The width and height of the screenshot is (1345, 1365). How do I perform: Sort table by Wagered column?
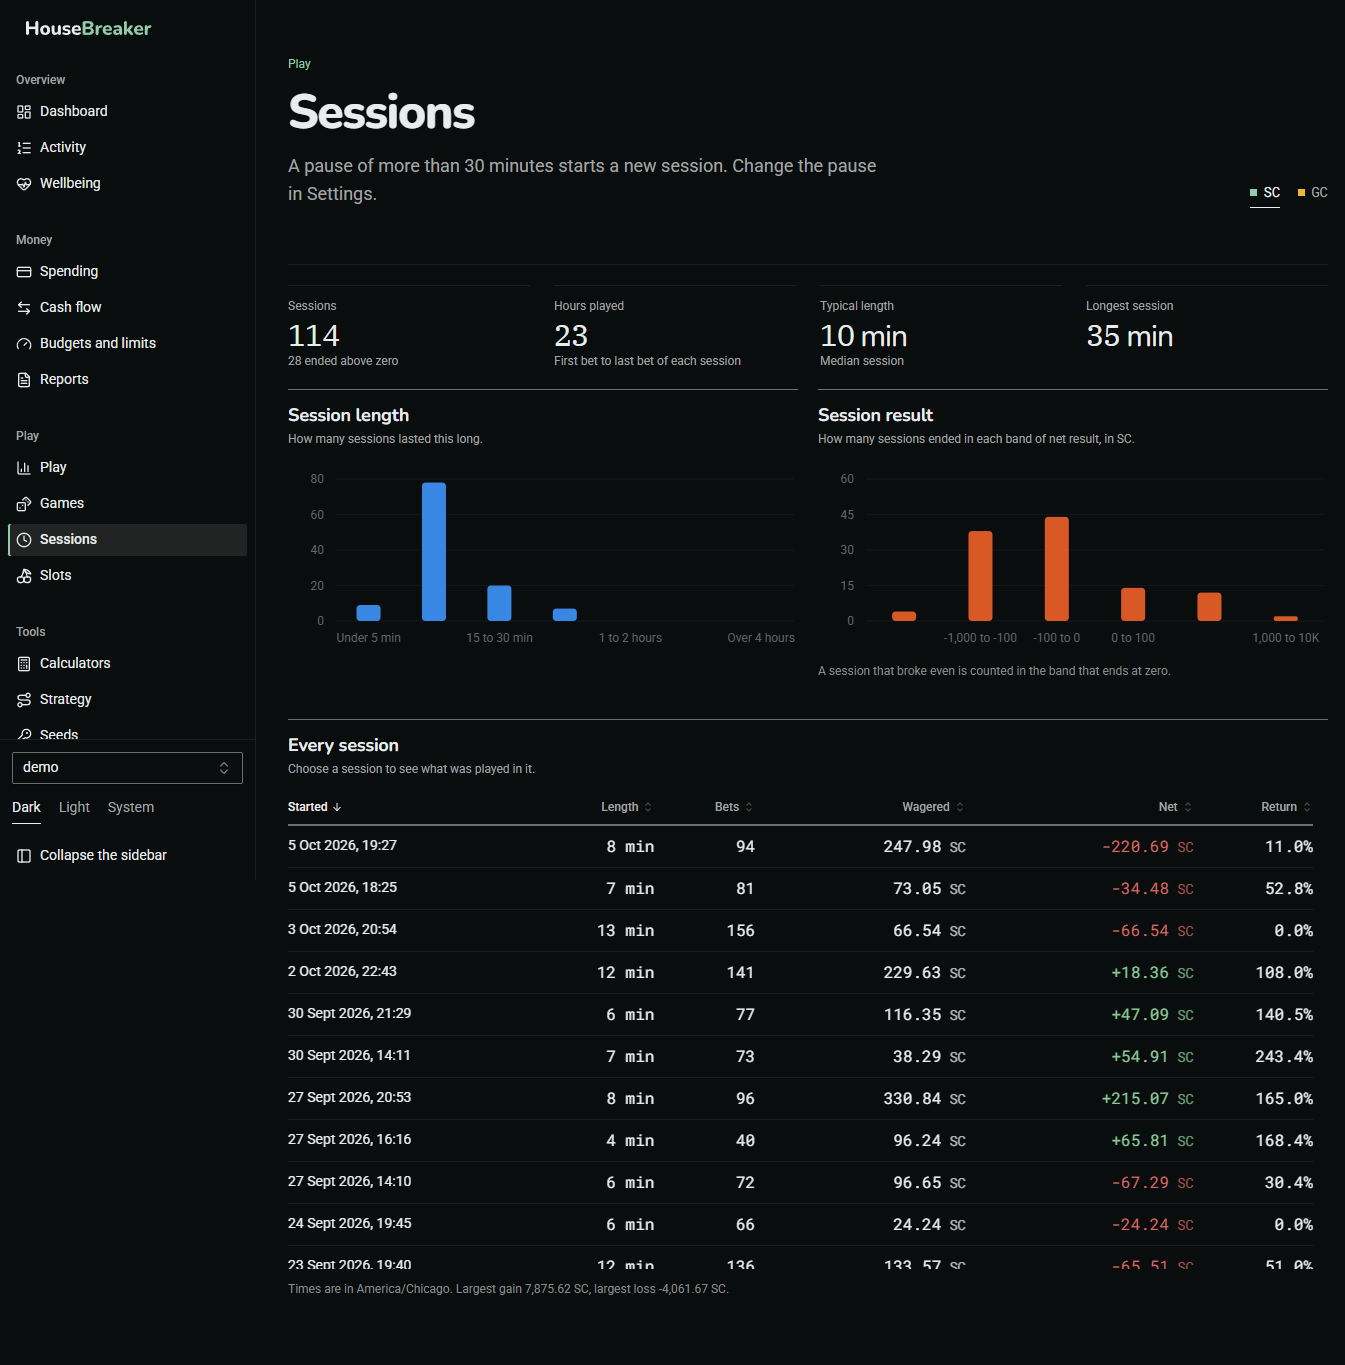click(x=933, y=807)
